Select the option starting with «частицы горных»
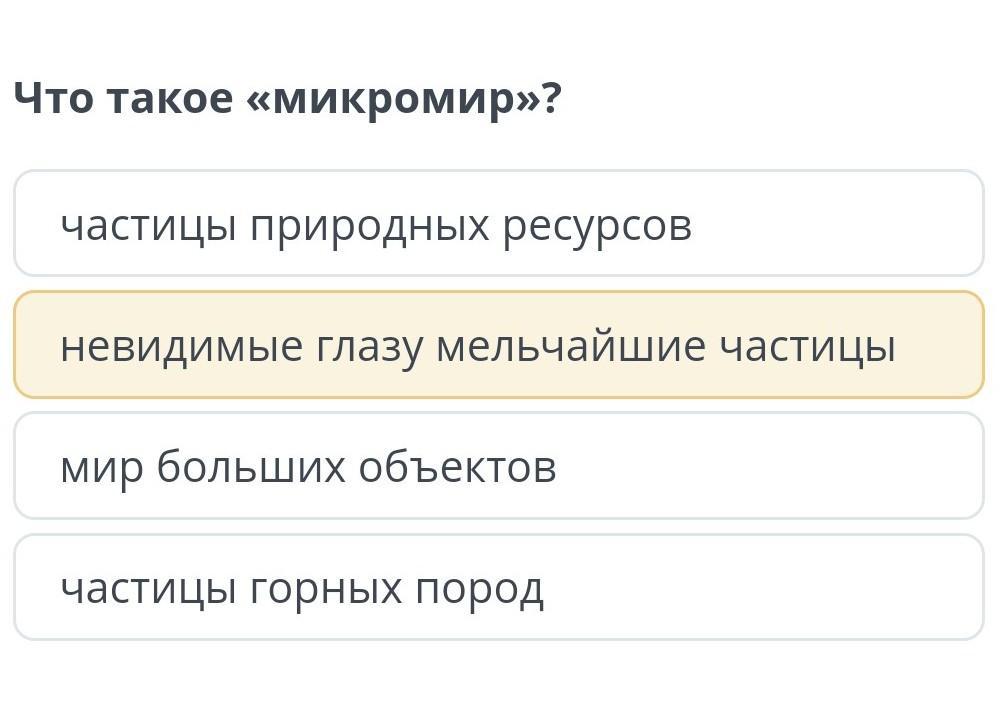 498,588
